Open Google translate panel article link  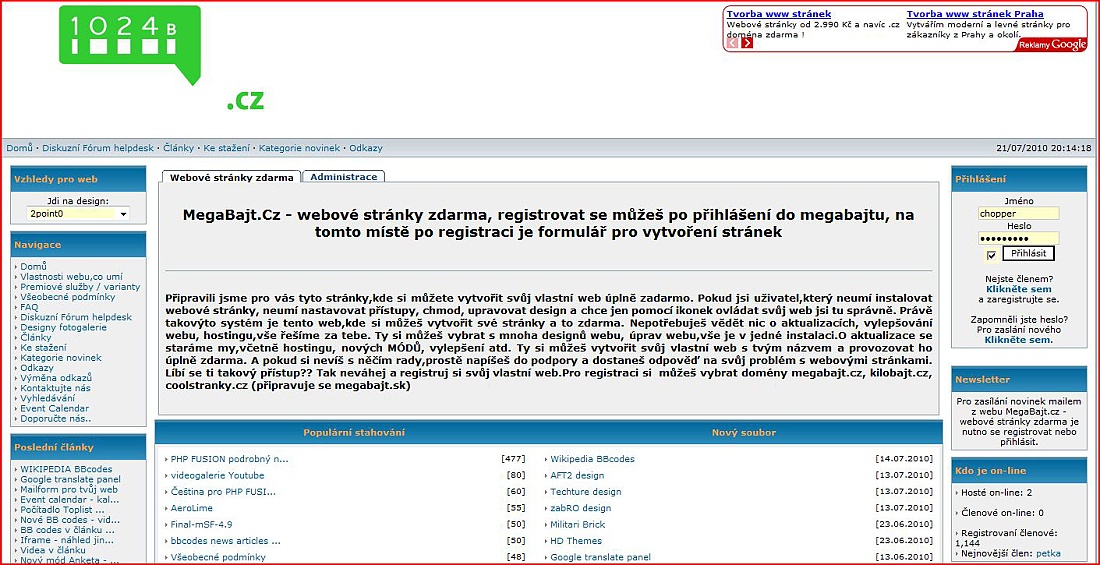coord(70,479)
